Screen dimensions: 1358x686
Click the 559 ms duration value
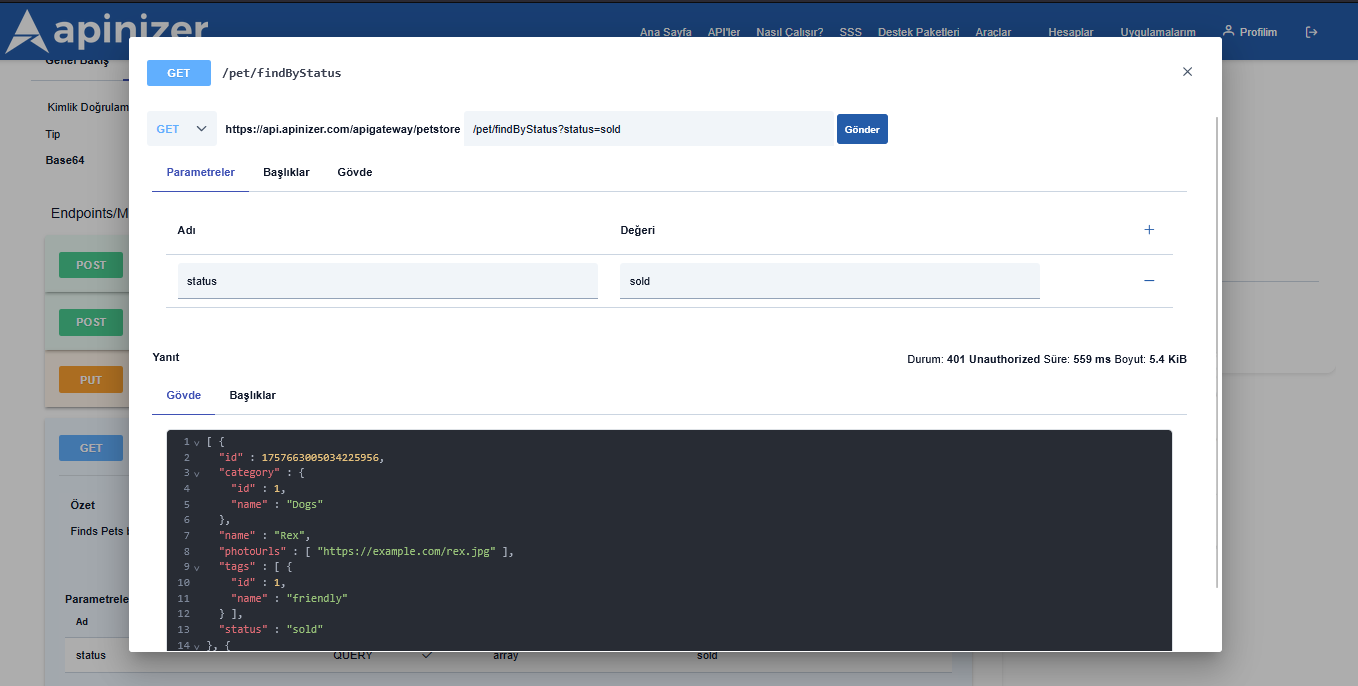tap(1091, 359)
